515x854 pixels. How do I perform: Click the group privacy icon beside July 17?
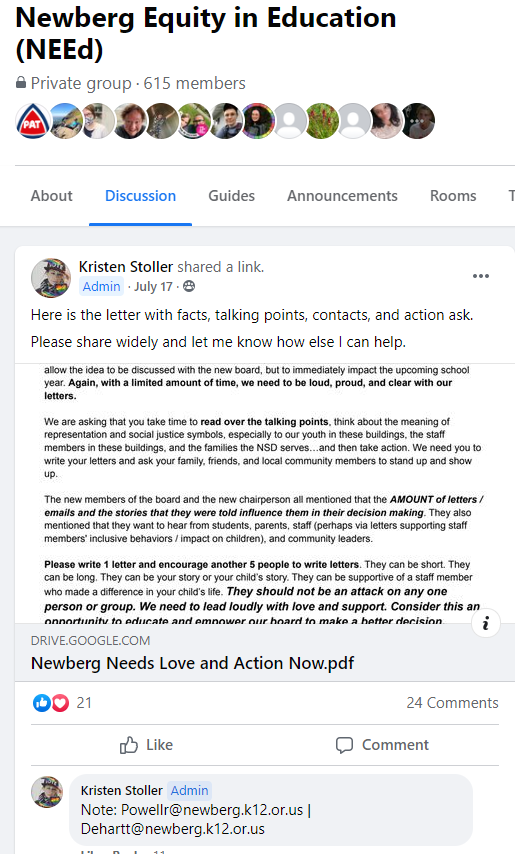pyautogui.click(x=189, y=286)
